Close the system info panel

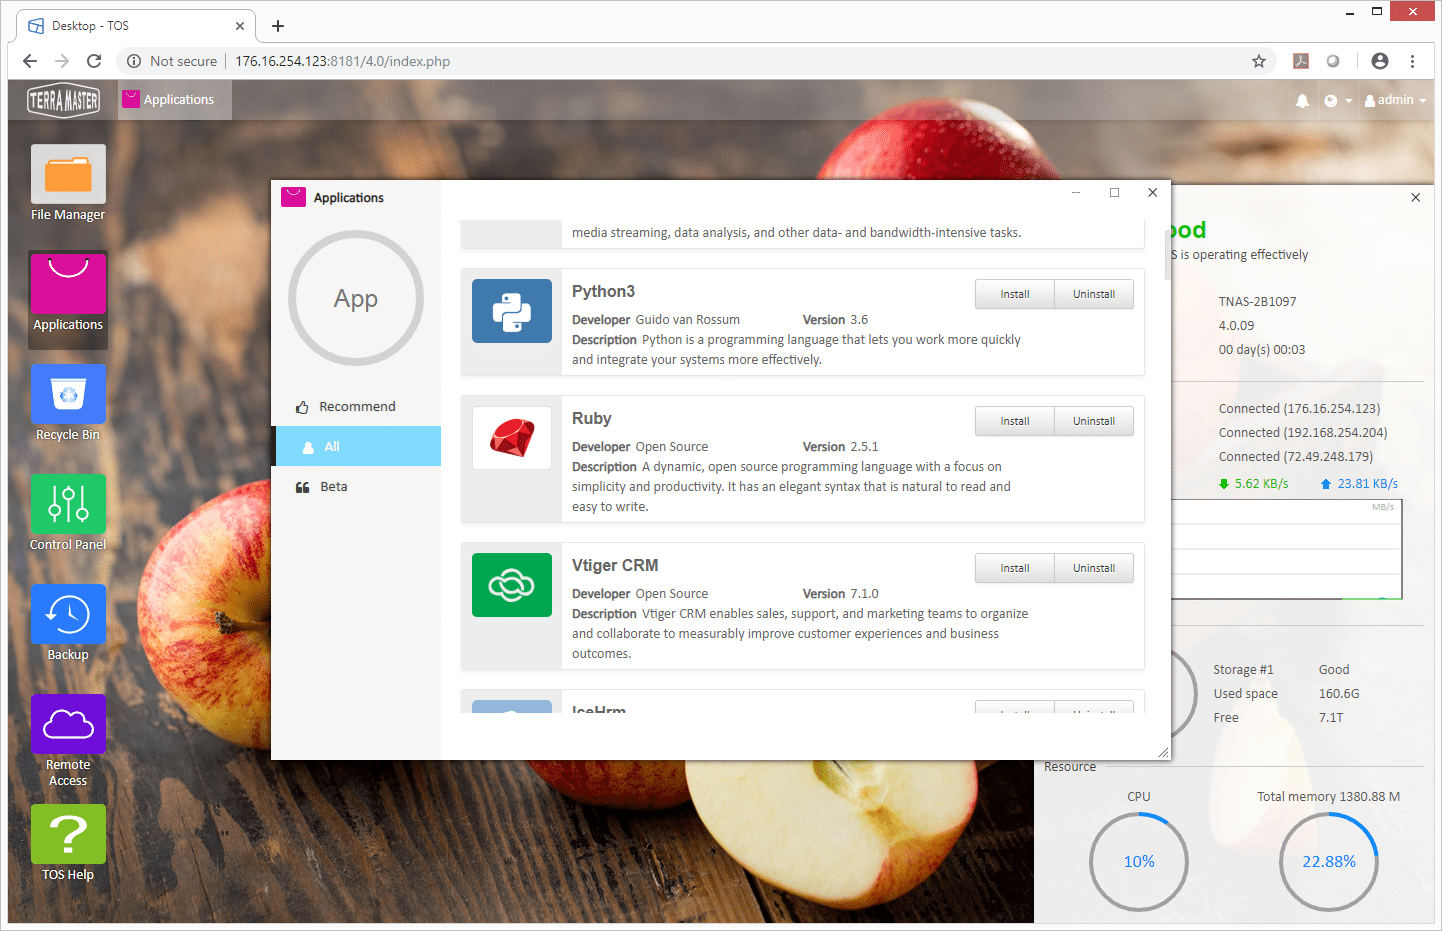click(x=1416, y=197)
